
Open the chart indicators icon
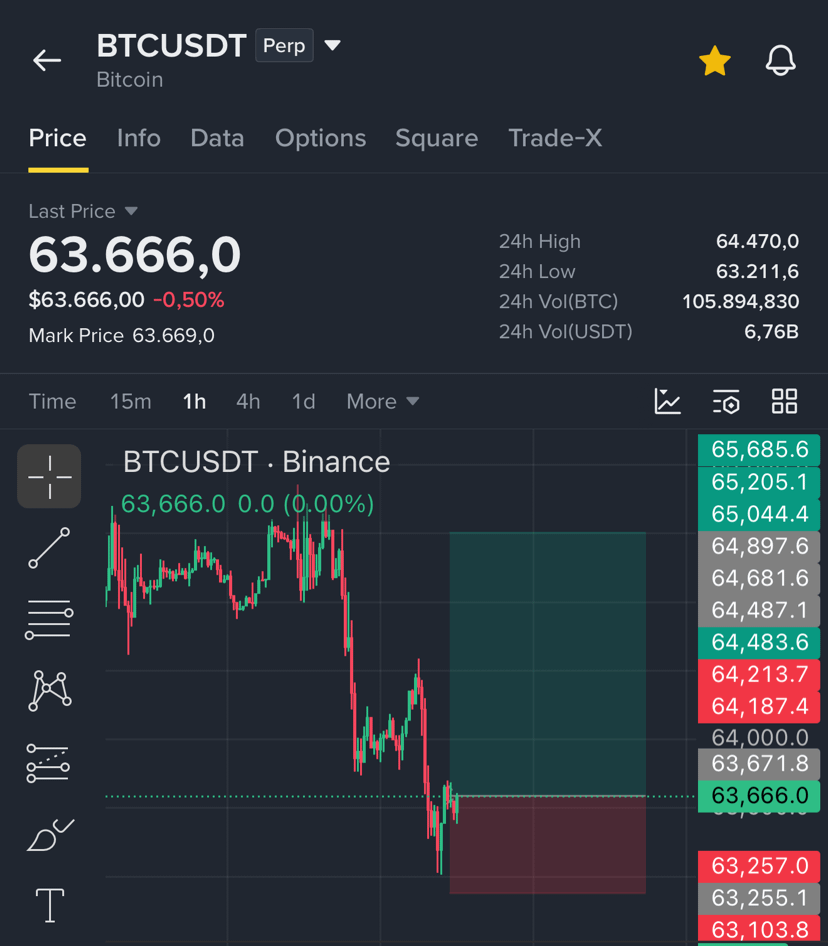pyautogui.click(x=667, y=401)
